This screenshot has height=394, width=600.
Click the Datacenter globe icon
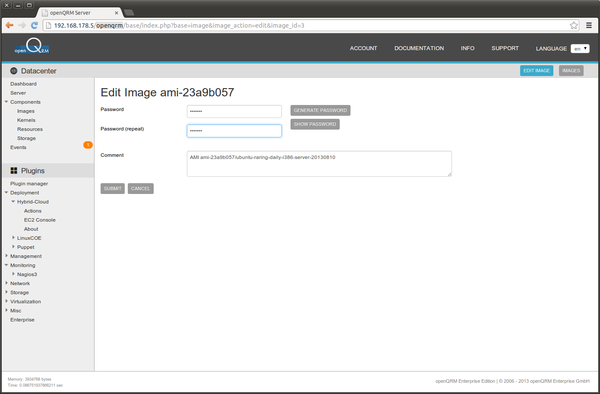pyautogui.click(x=14, y=71)
